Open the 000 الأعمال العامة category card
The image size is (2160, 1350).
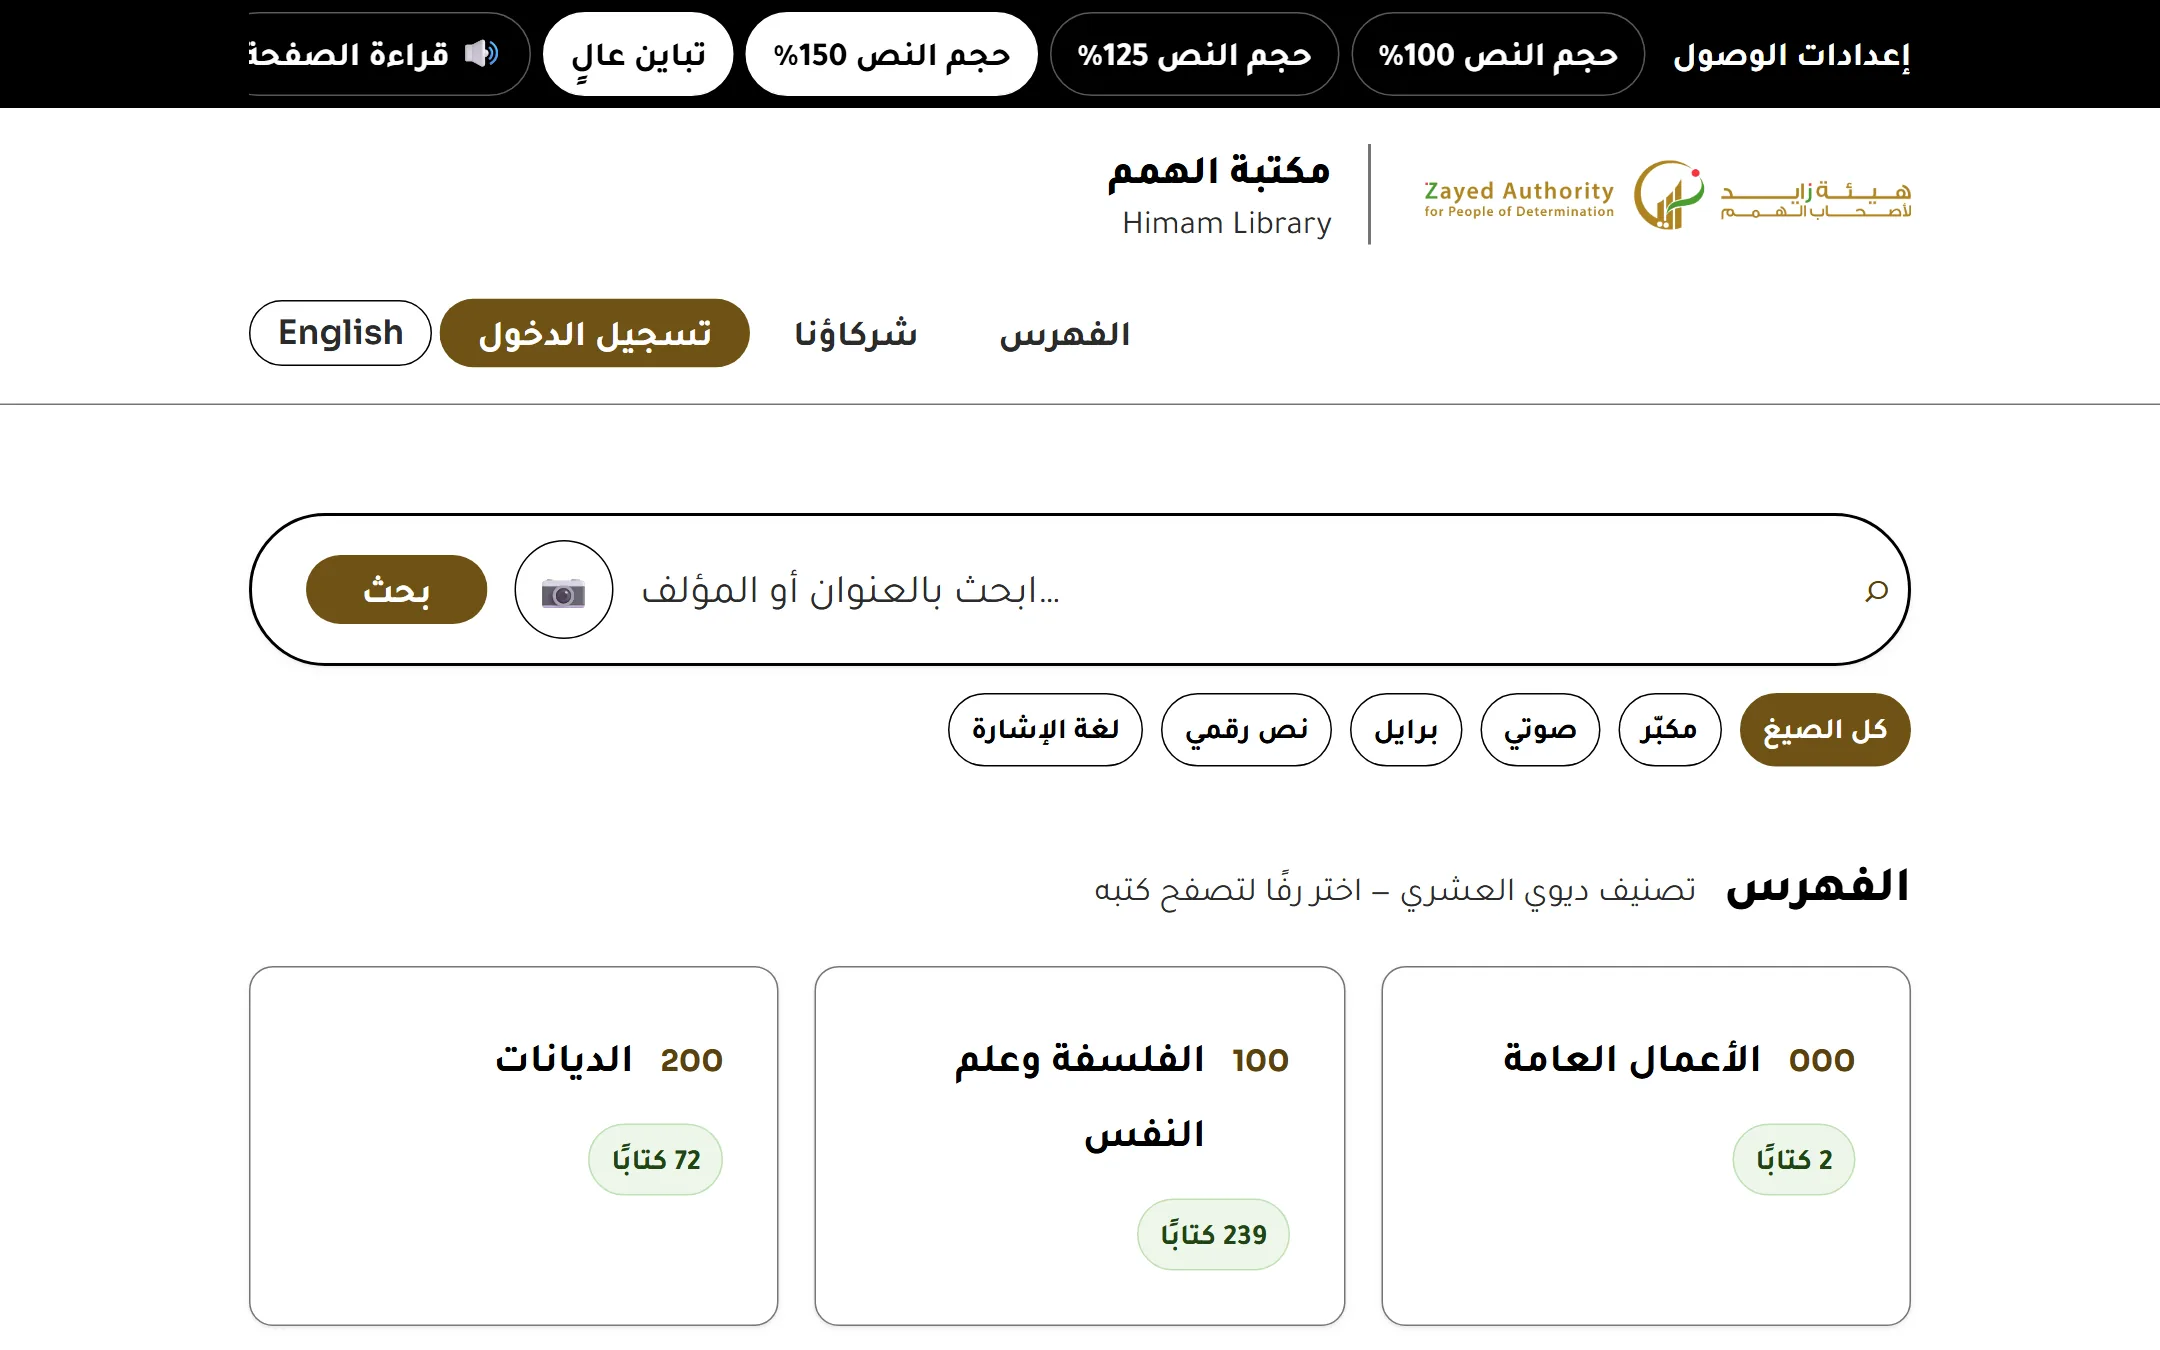(x=1646, y=1146)
